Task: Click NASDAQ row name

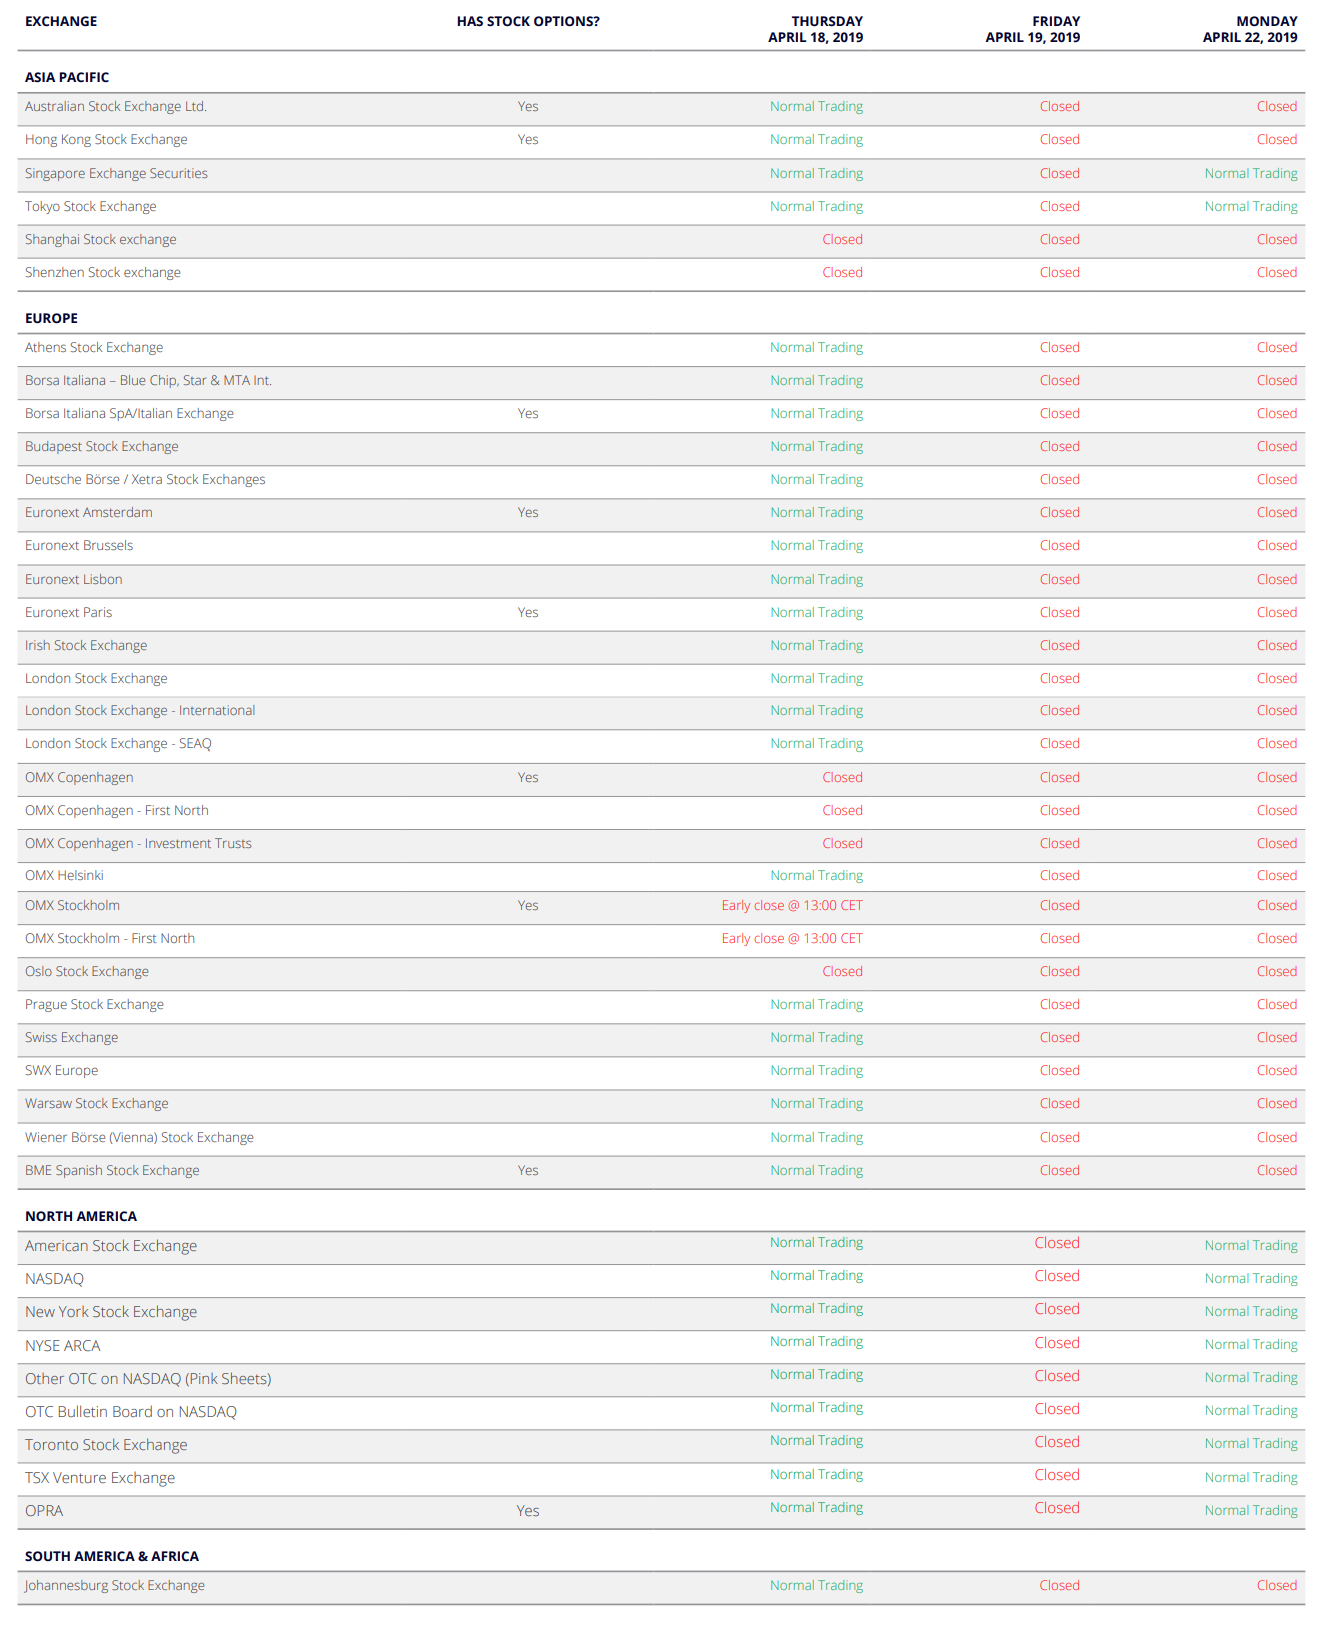Action: (x=54, y=1279)
